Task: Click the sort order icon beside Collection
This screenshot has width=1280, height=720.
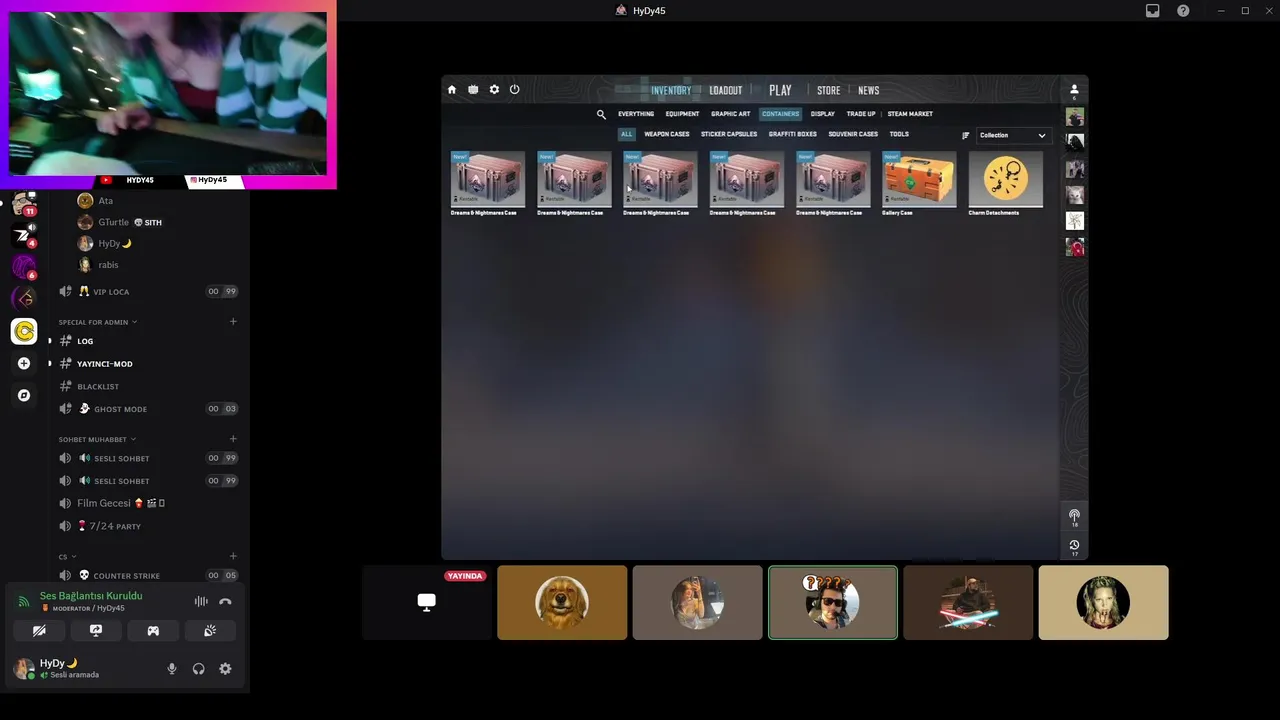Action: coord(965,135)
